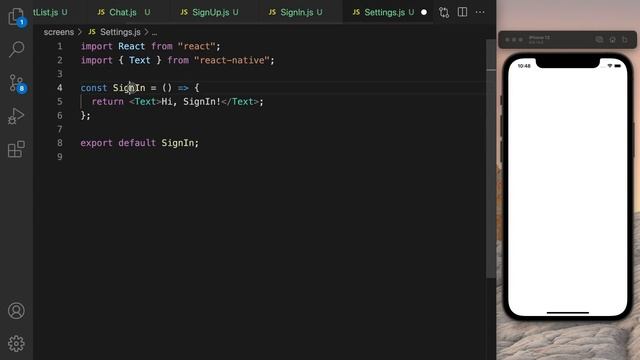
Task: Click the screens breadcrumb folder
Action: 59,32
